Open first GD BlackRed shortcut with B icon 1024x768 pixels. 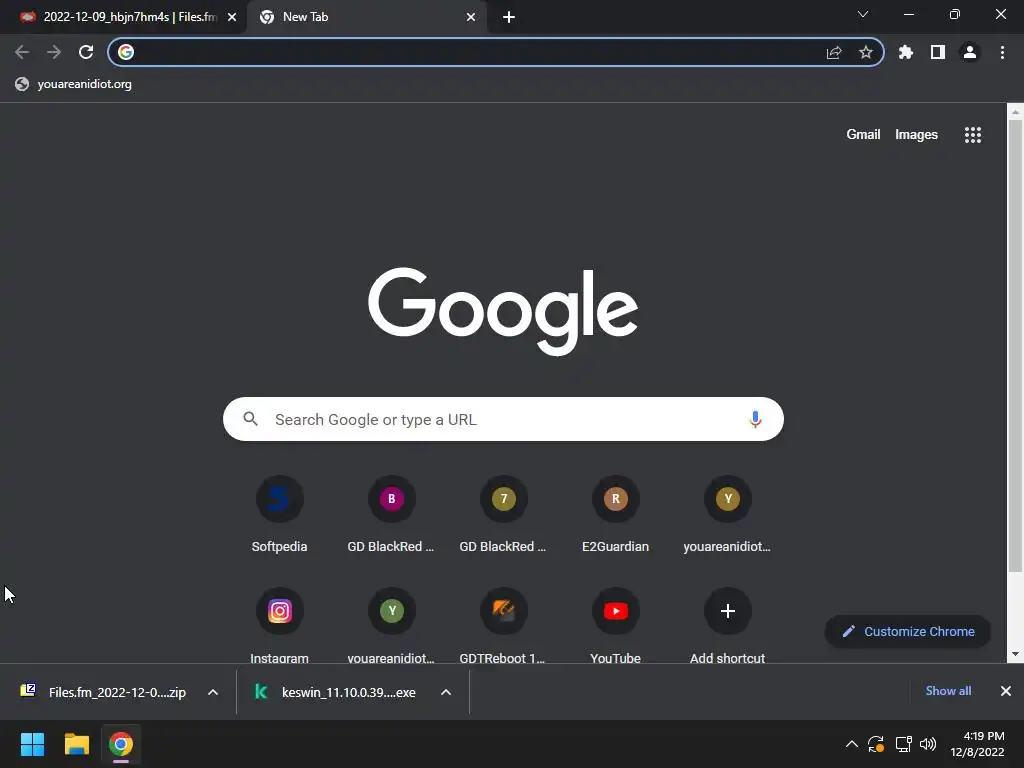(391, 515)
